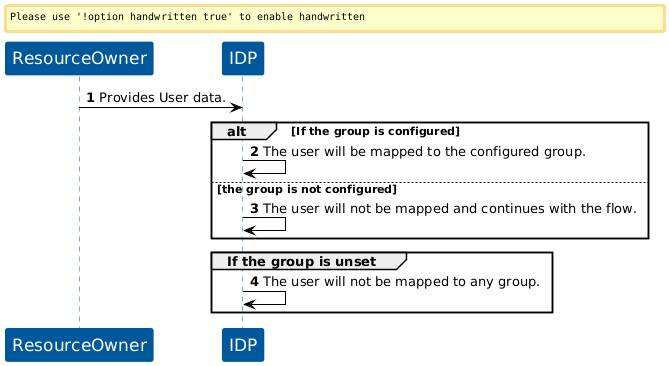Click the bottom IDP participant box
The width and height of the screenshot is (669, 366).
tap(243, 345)
